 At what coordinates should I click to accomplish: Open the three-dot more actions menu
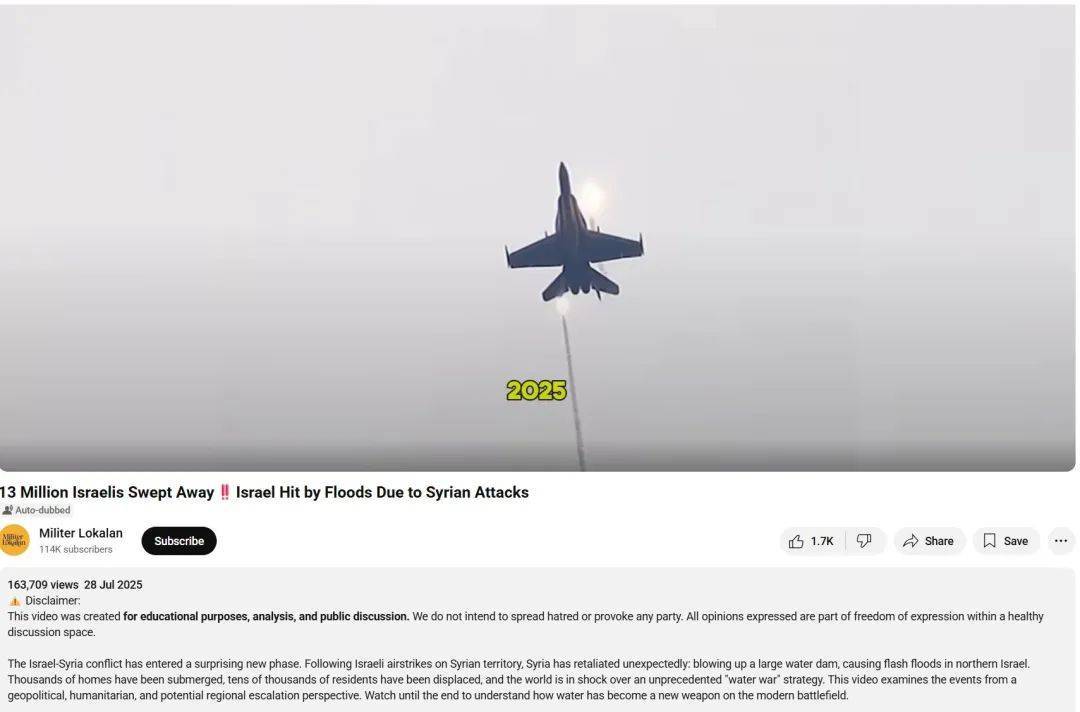pos(1061,541)
